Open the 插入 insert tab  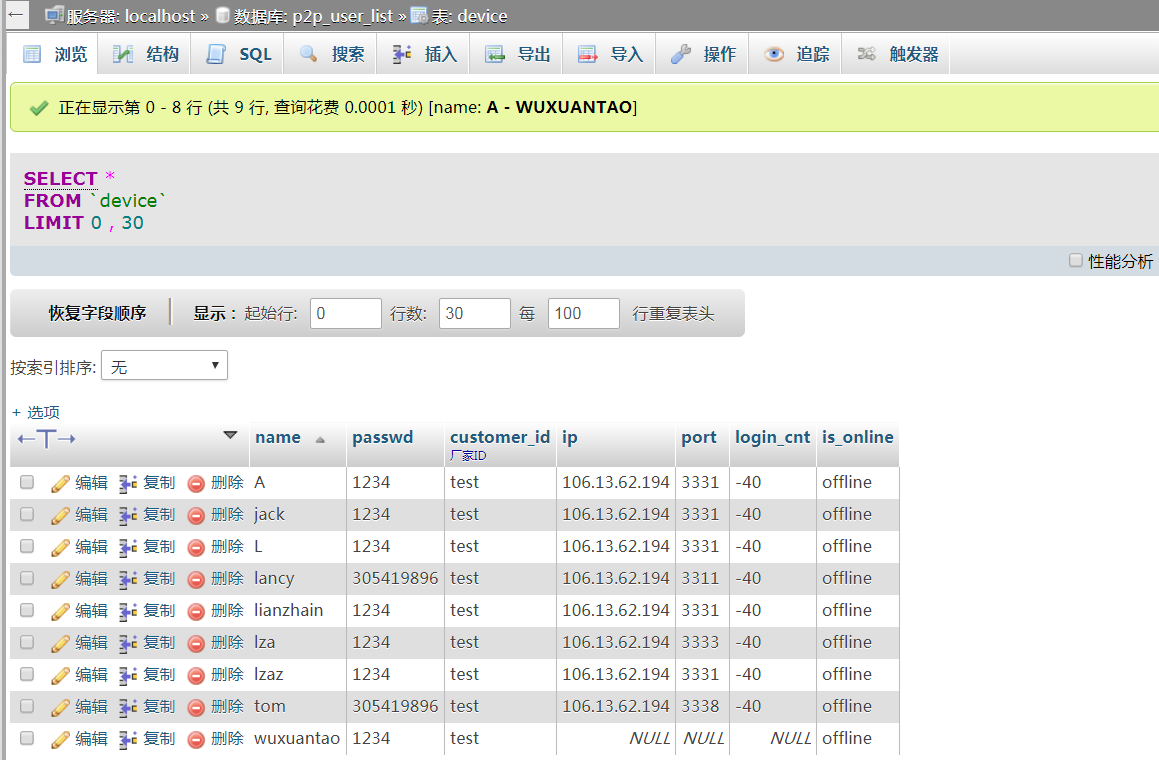pyautogui.click(x=425, y=54)
